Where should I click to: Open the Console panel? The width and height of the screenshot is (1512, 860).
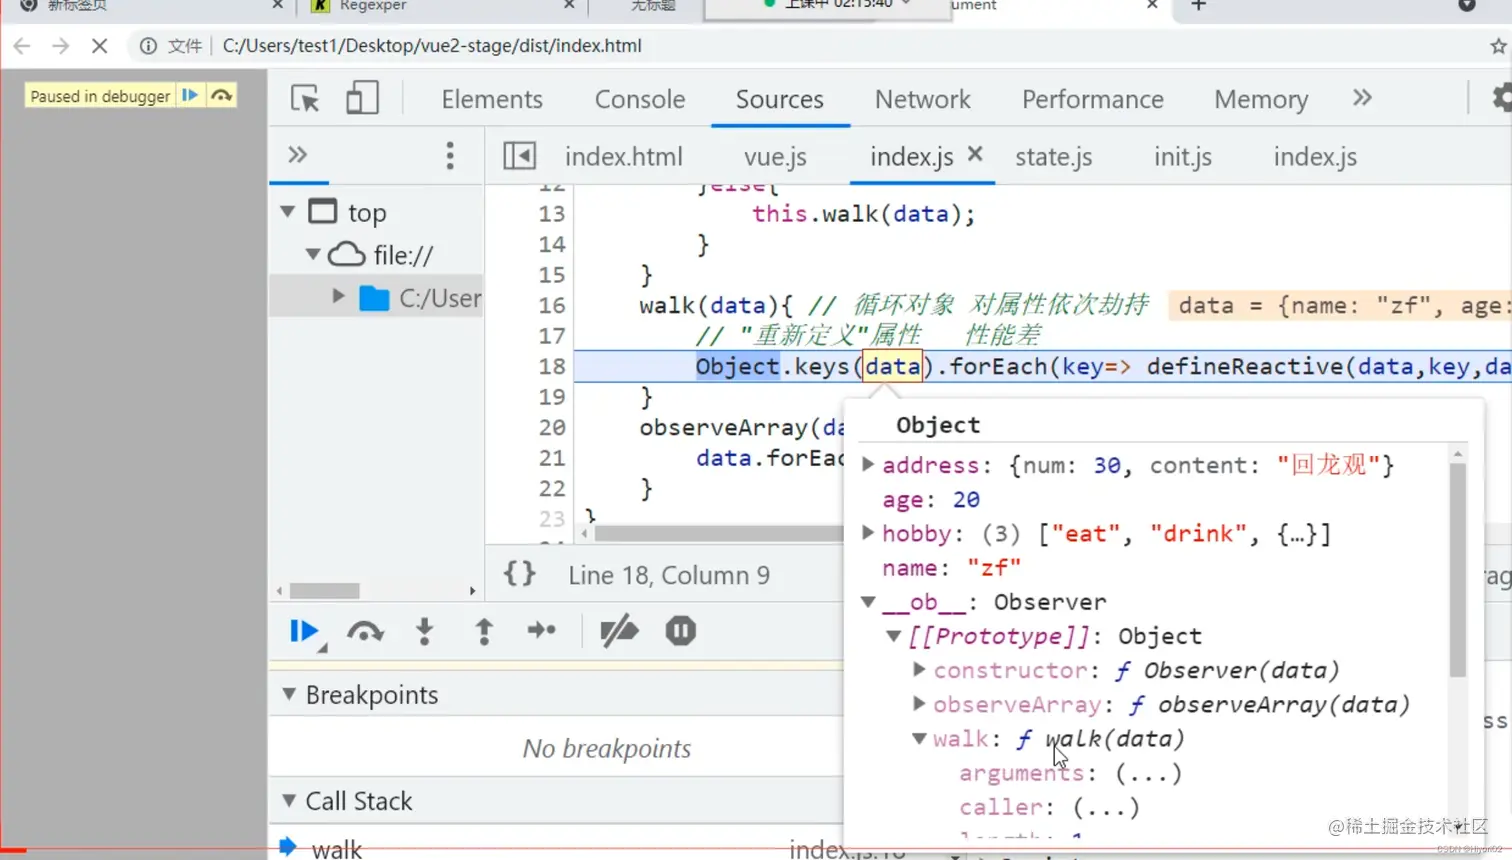(x=640, y=99)
